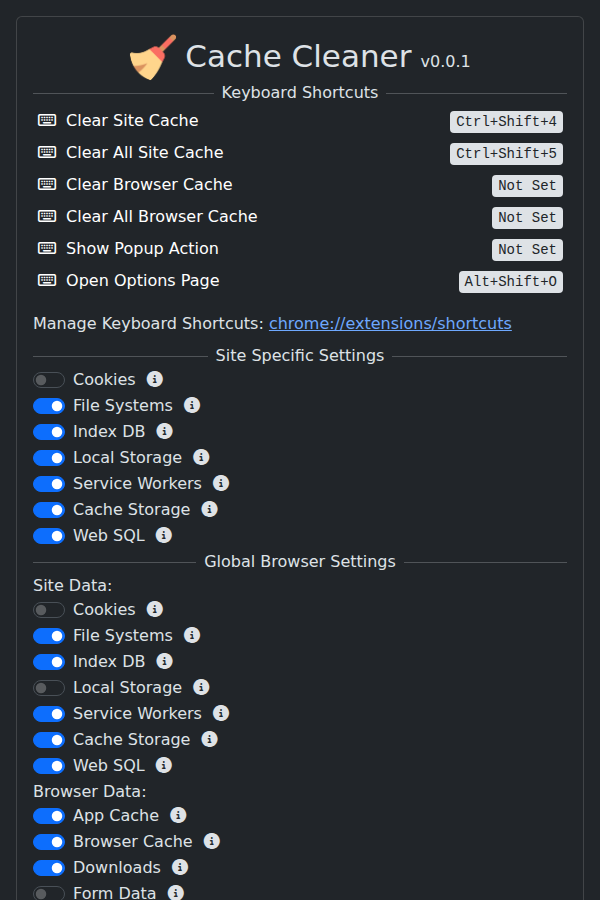Disable the Downloads toggle under Browser Data

point(49,867)
